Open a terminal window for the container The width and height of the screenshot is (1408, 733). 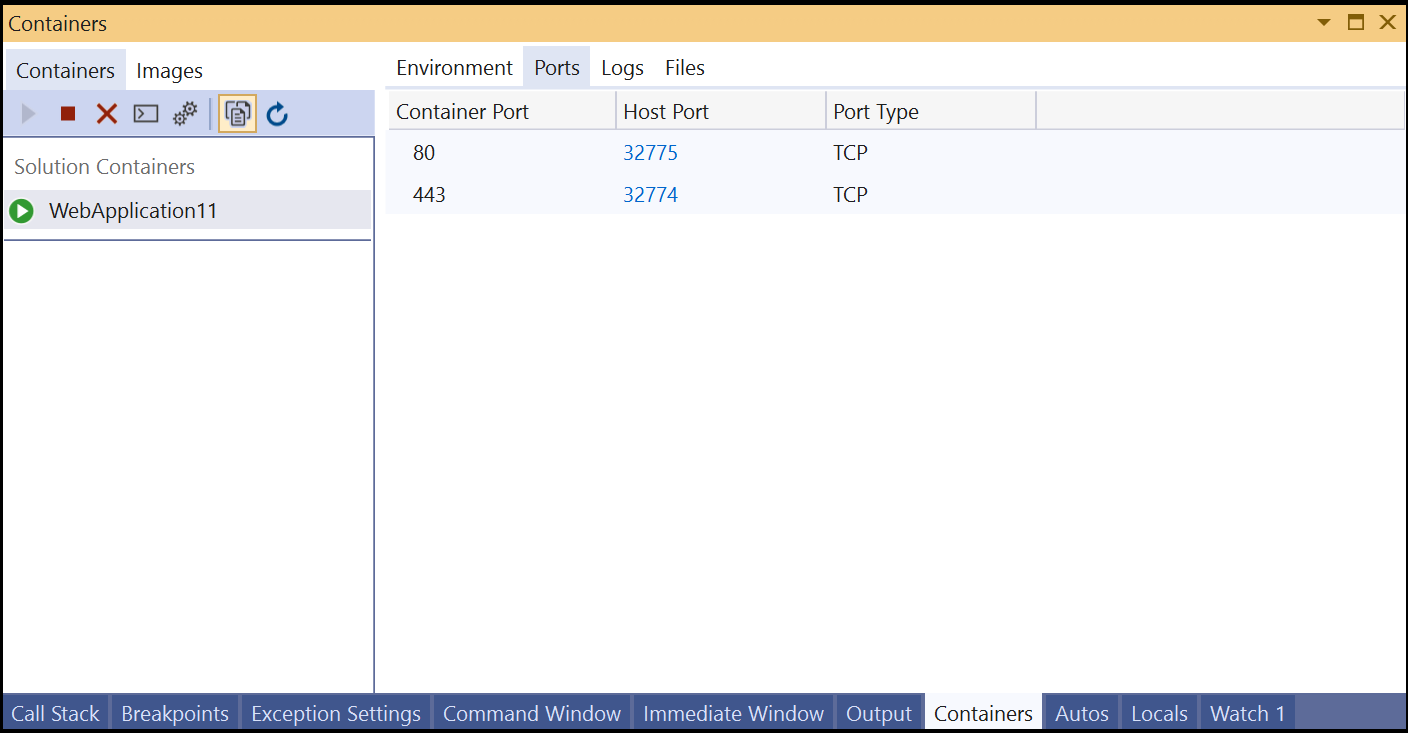pos(145,113)
